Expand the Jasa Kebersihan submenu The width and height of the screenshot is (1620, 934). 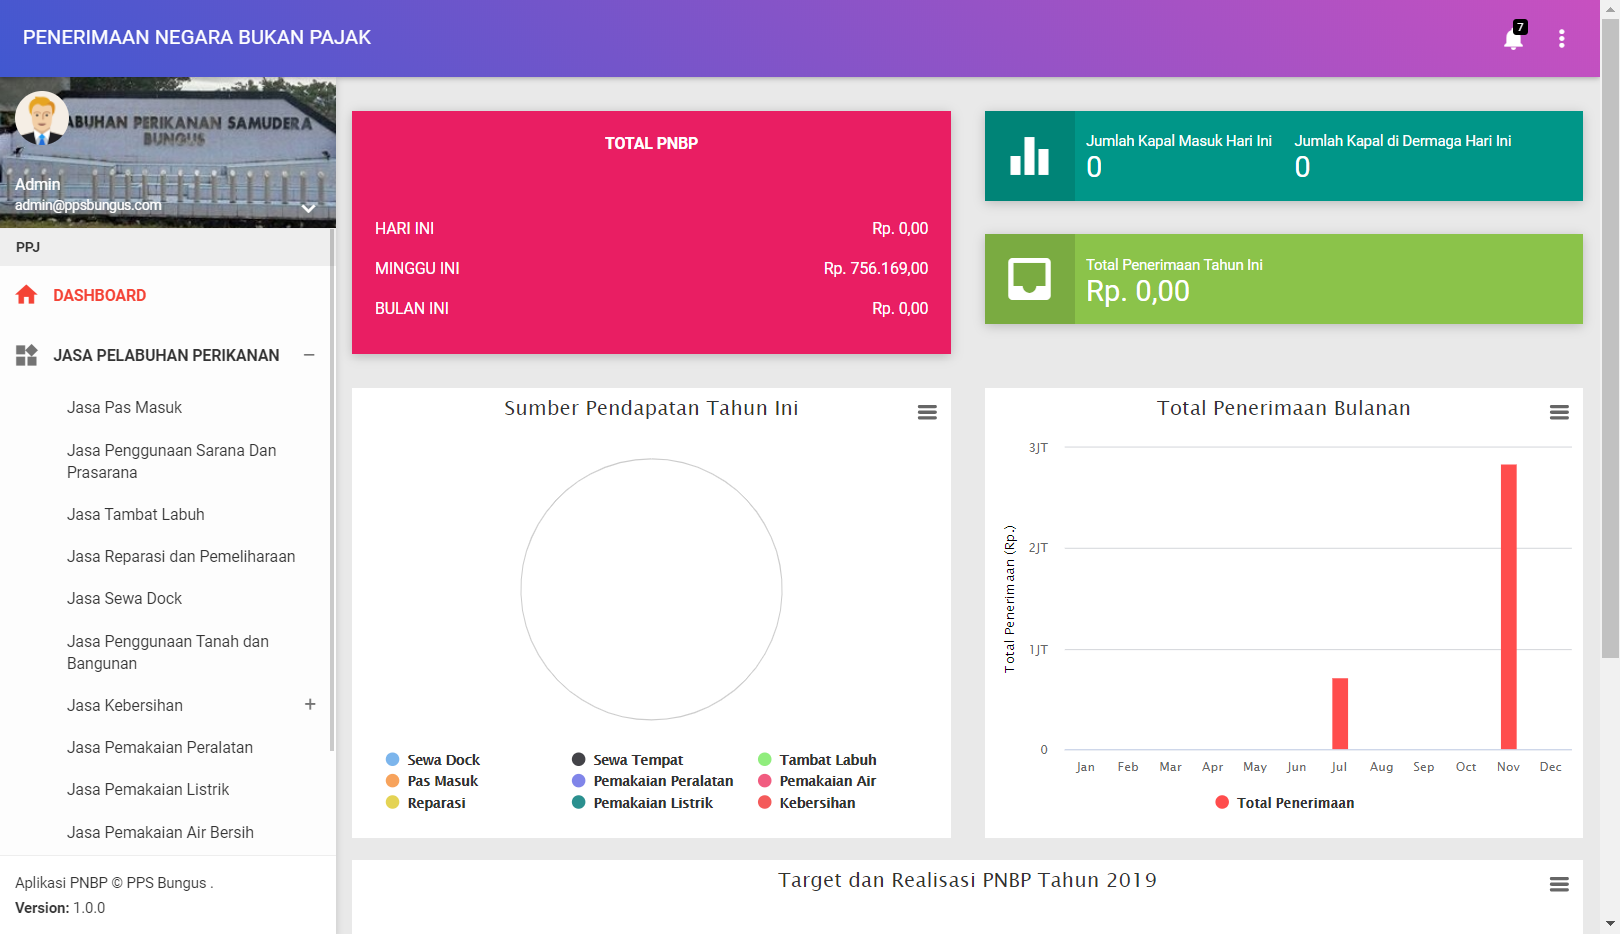[x=310, y=705]
